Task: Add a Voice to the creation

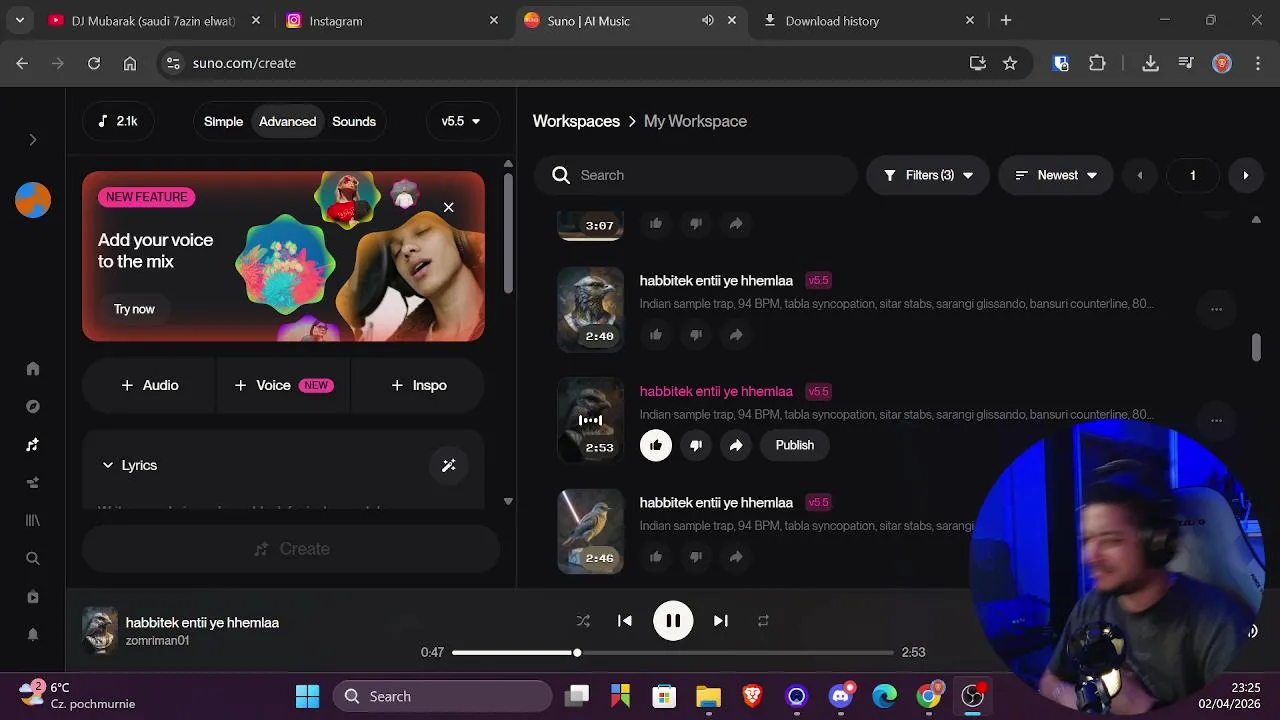Action: click(283, 385)
